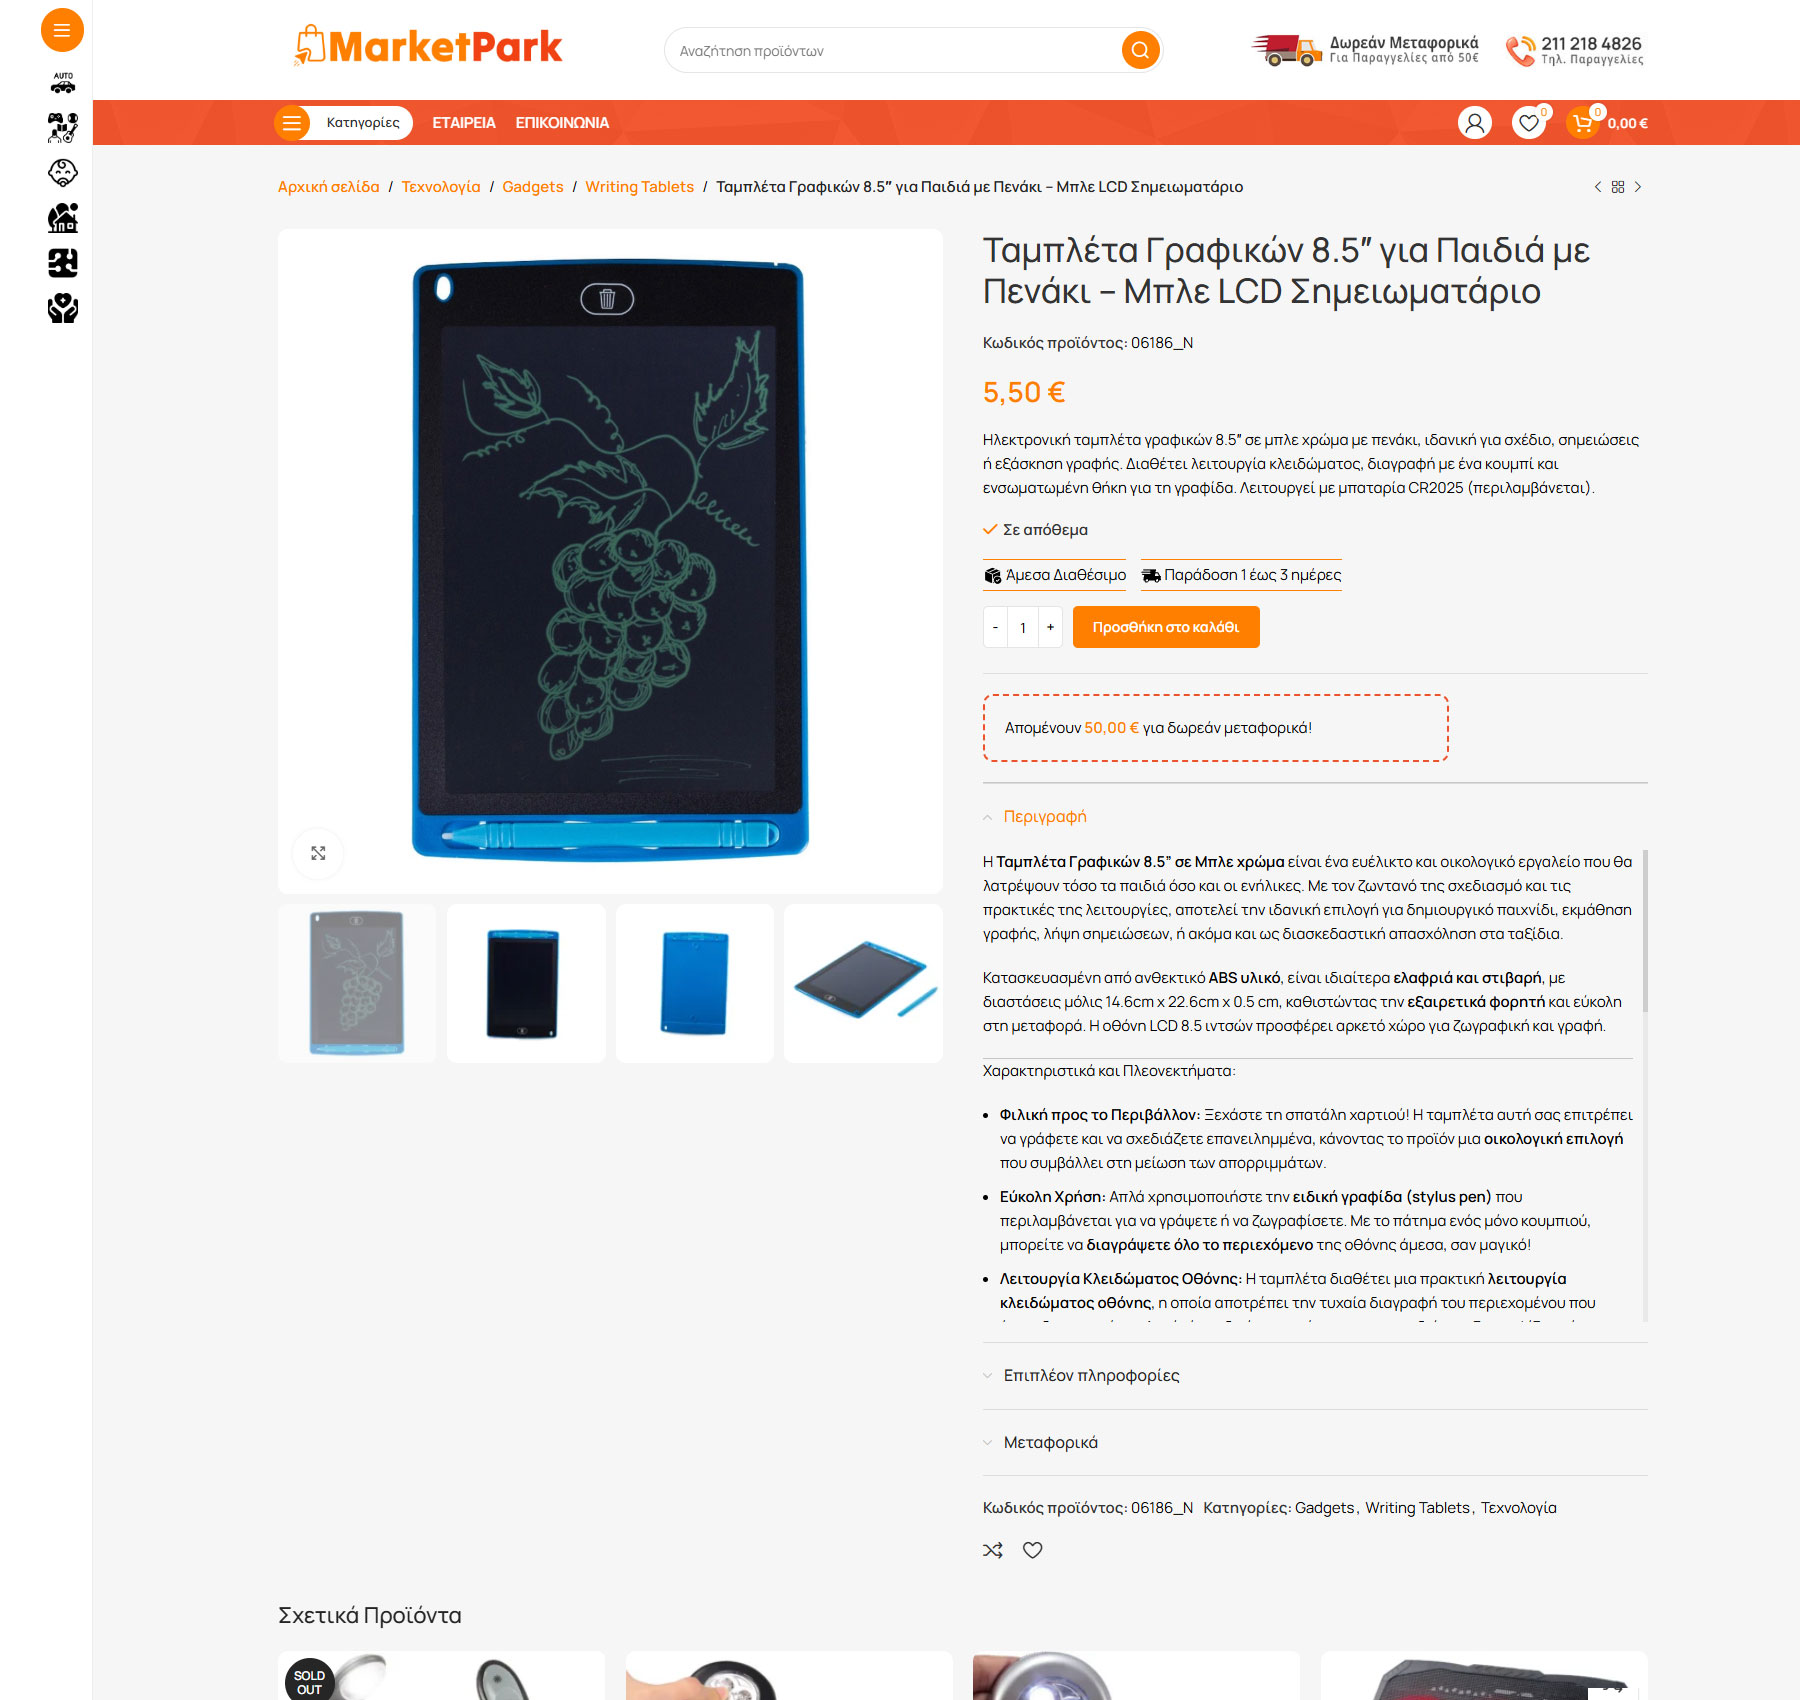Increase quantity with plus button

pos(1050,627)
